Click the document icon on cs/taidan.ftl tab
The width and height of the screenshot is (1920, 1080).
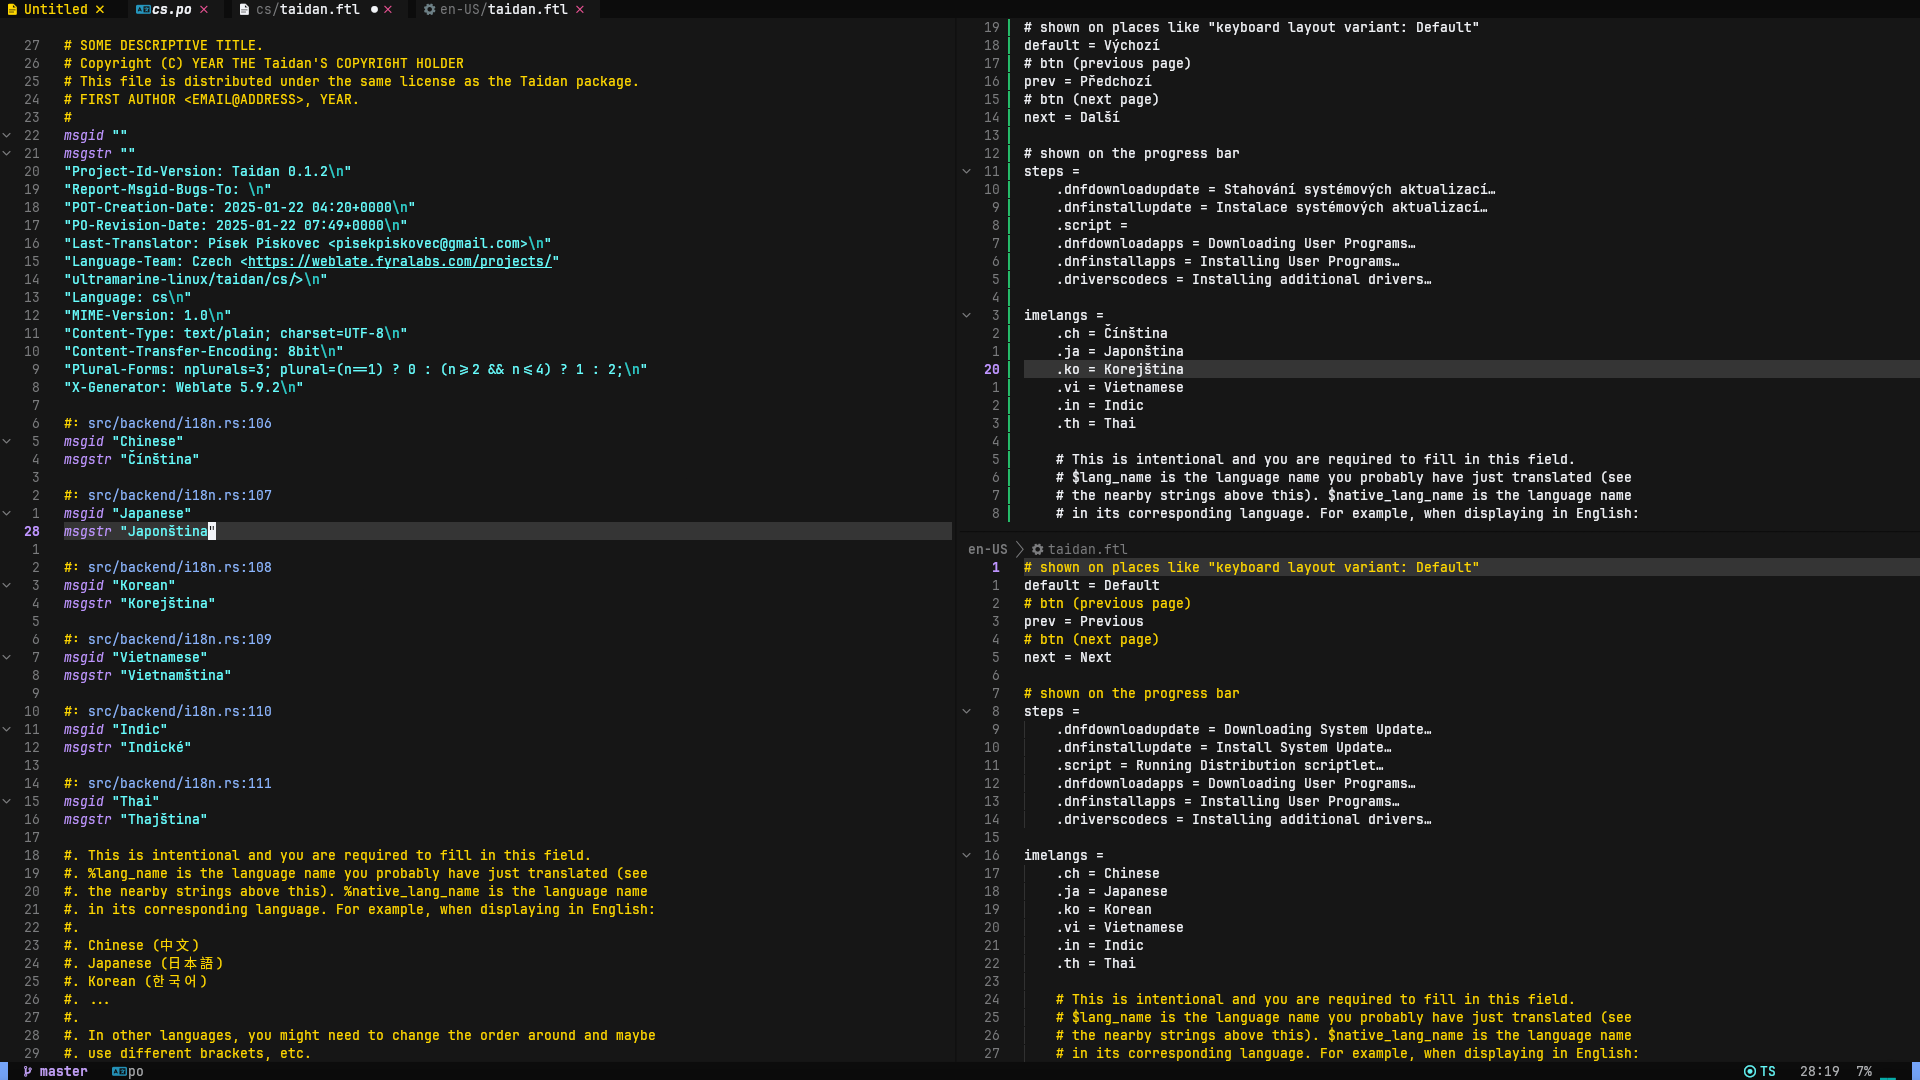[x=244, y=9]
